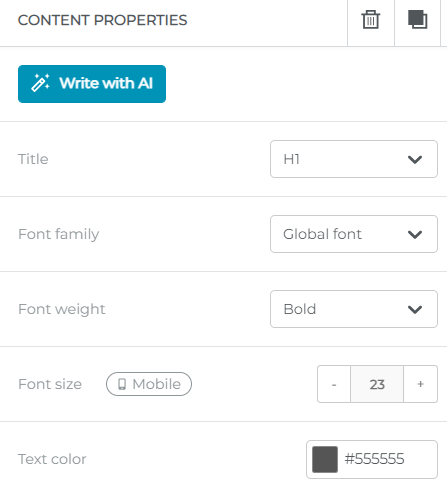Click the CONTENT PROPERTIES panel header
Viewport: 447px width, 483px height.
click(102, 20)
